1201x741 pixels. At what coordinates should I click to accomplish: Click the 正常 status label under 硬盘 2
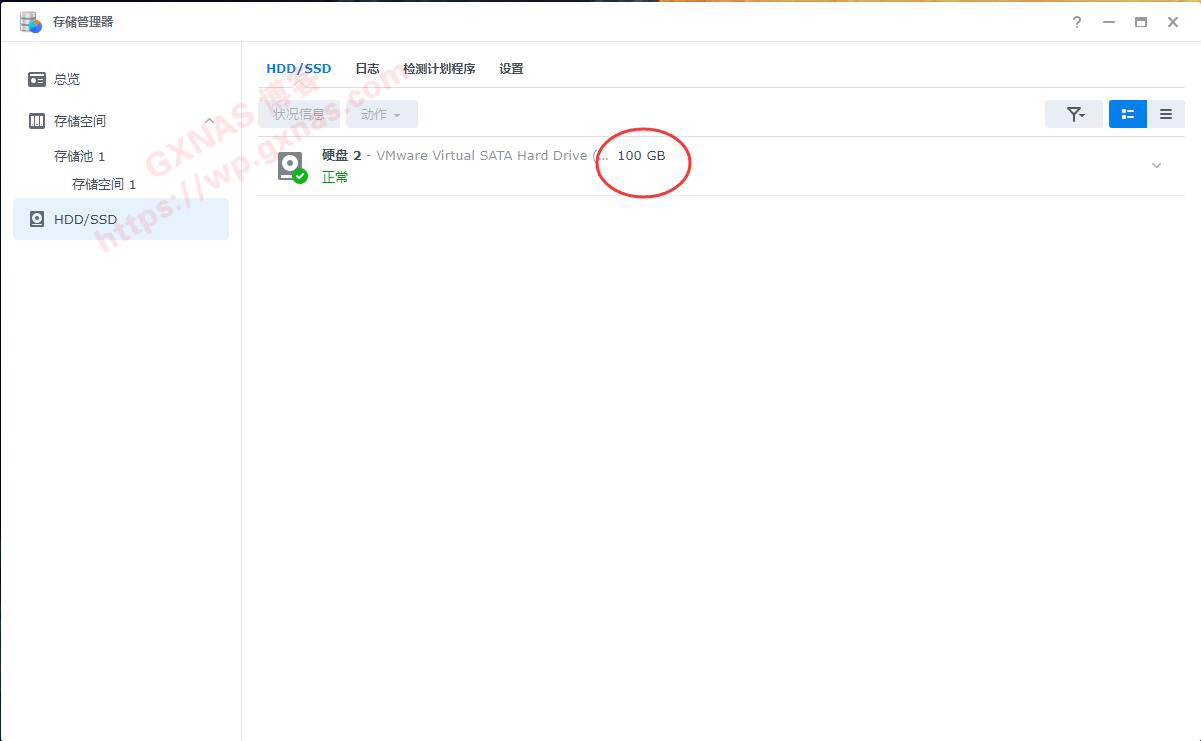tap(334, 176)
